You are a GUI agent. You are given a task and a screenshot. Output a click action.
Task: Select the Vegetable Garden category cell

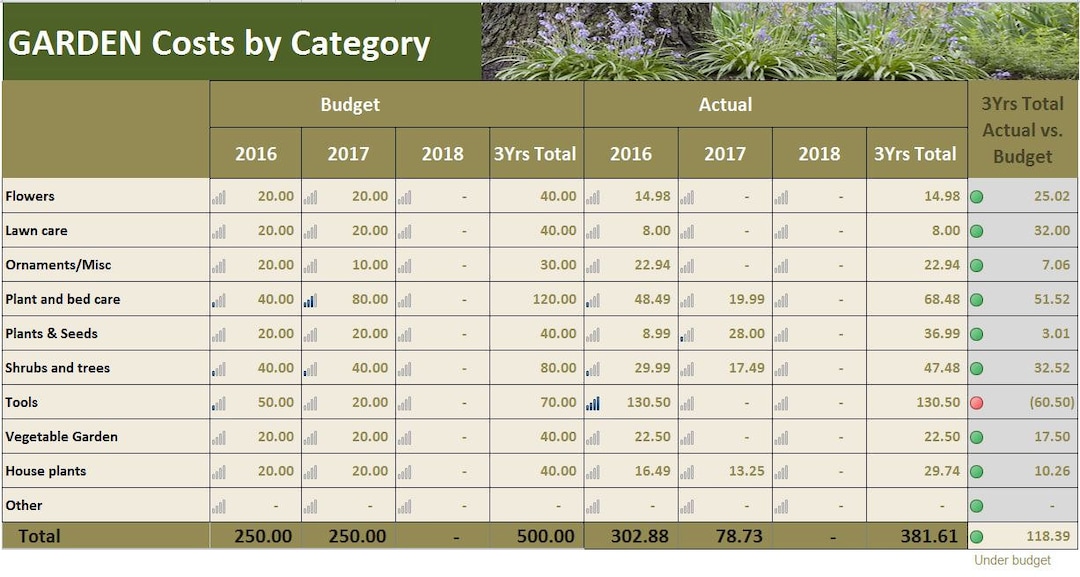pyautogui.click(x=106, y=437)
